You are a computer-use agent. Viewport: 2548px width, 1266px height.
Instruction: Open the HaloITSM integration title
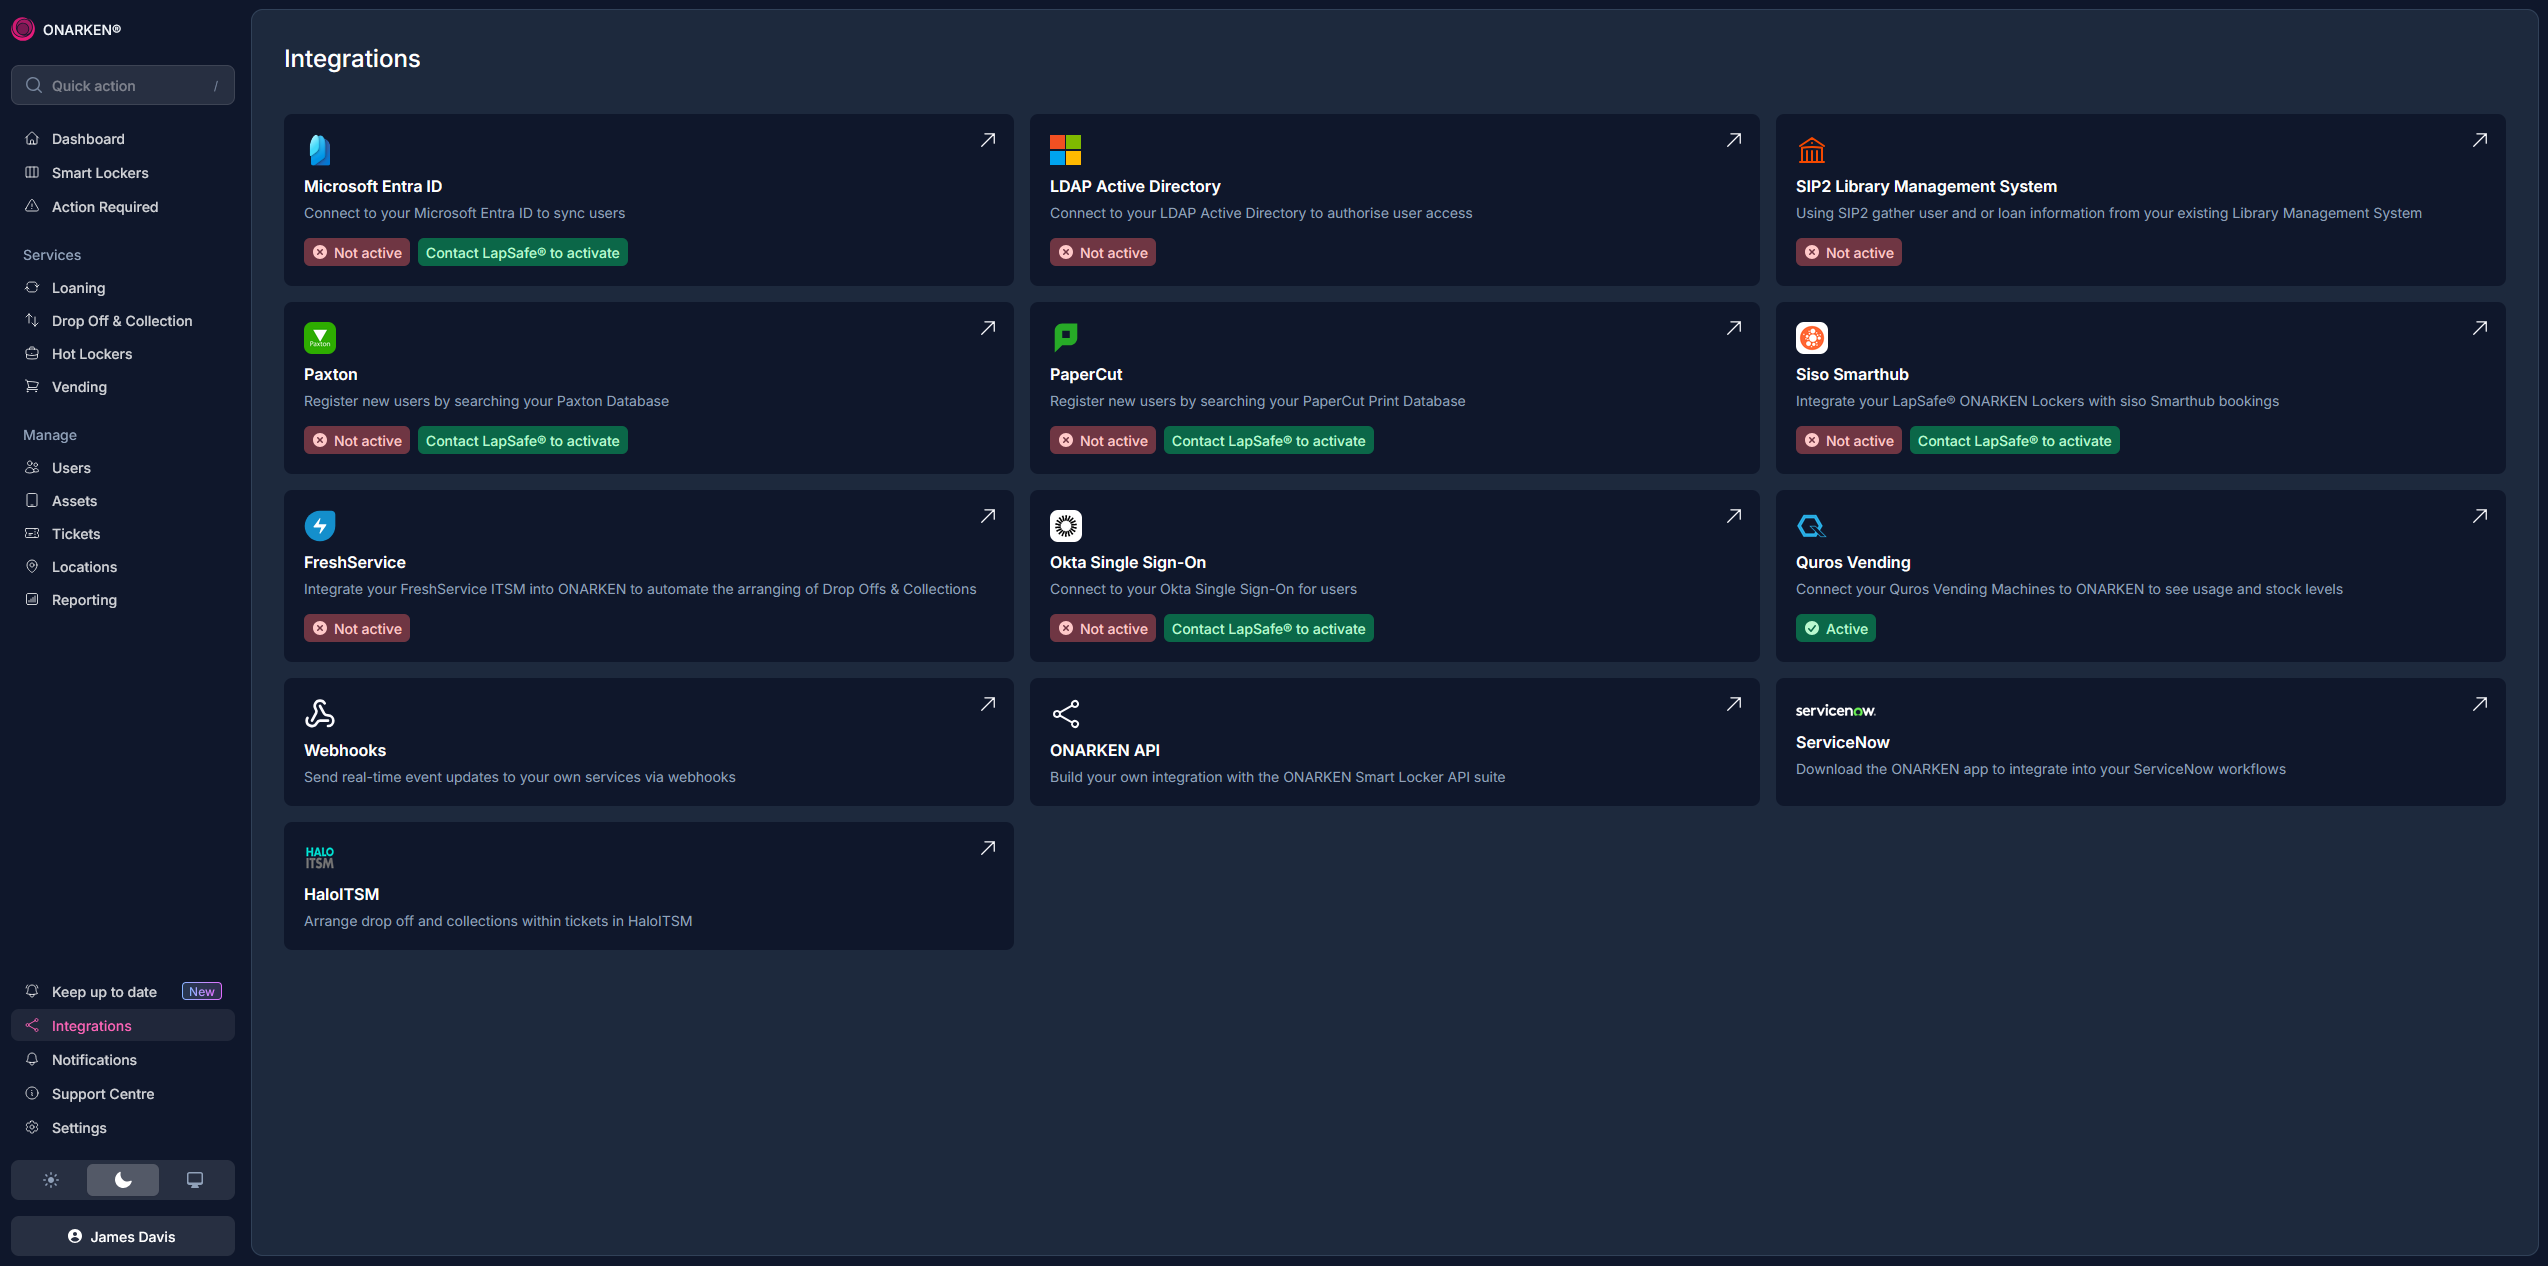point(341,895)
